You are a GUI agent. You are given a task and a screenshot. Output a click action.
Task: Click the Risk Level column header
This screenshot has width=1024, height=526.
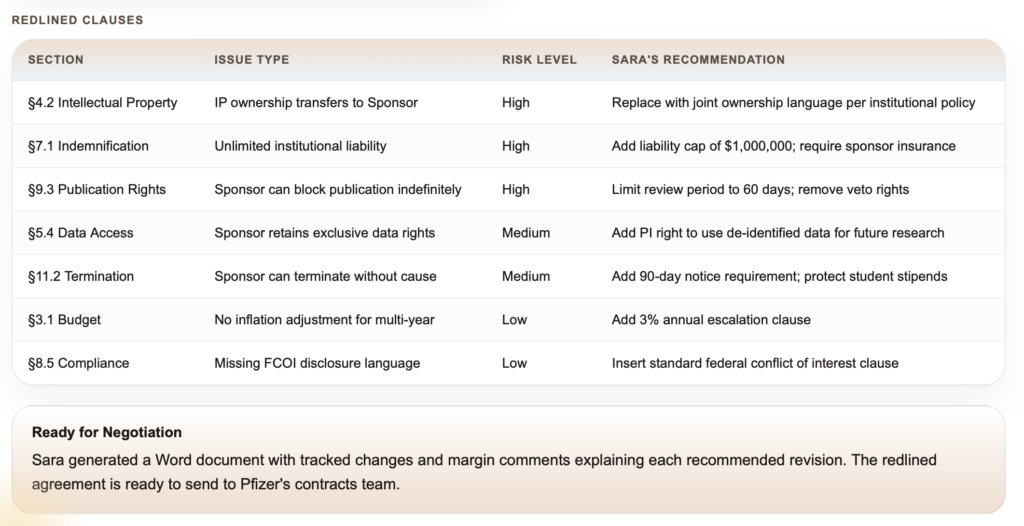[539, 60]
